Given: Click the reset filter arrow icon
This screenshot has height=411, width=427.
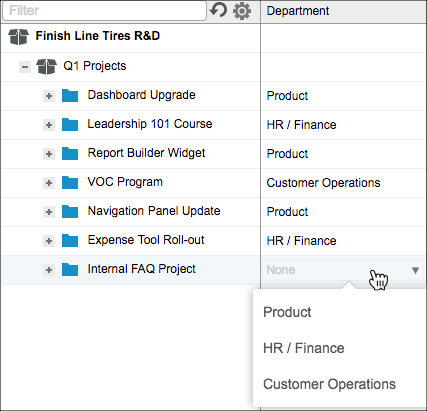Looking at the screenshot, I should 218,10.
